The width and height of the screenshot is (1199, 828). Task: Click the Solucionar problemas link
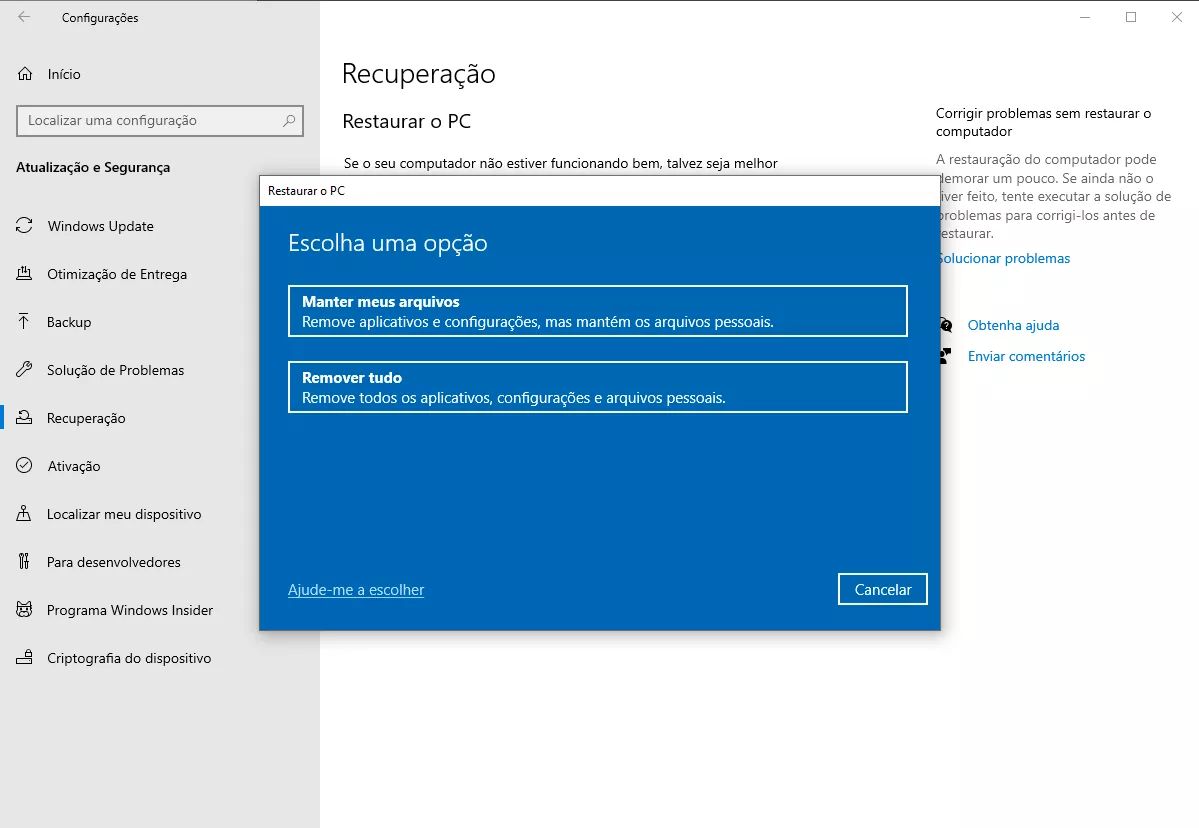pyautogui.click(x=1003, y=258)
